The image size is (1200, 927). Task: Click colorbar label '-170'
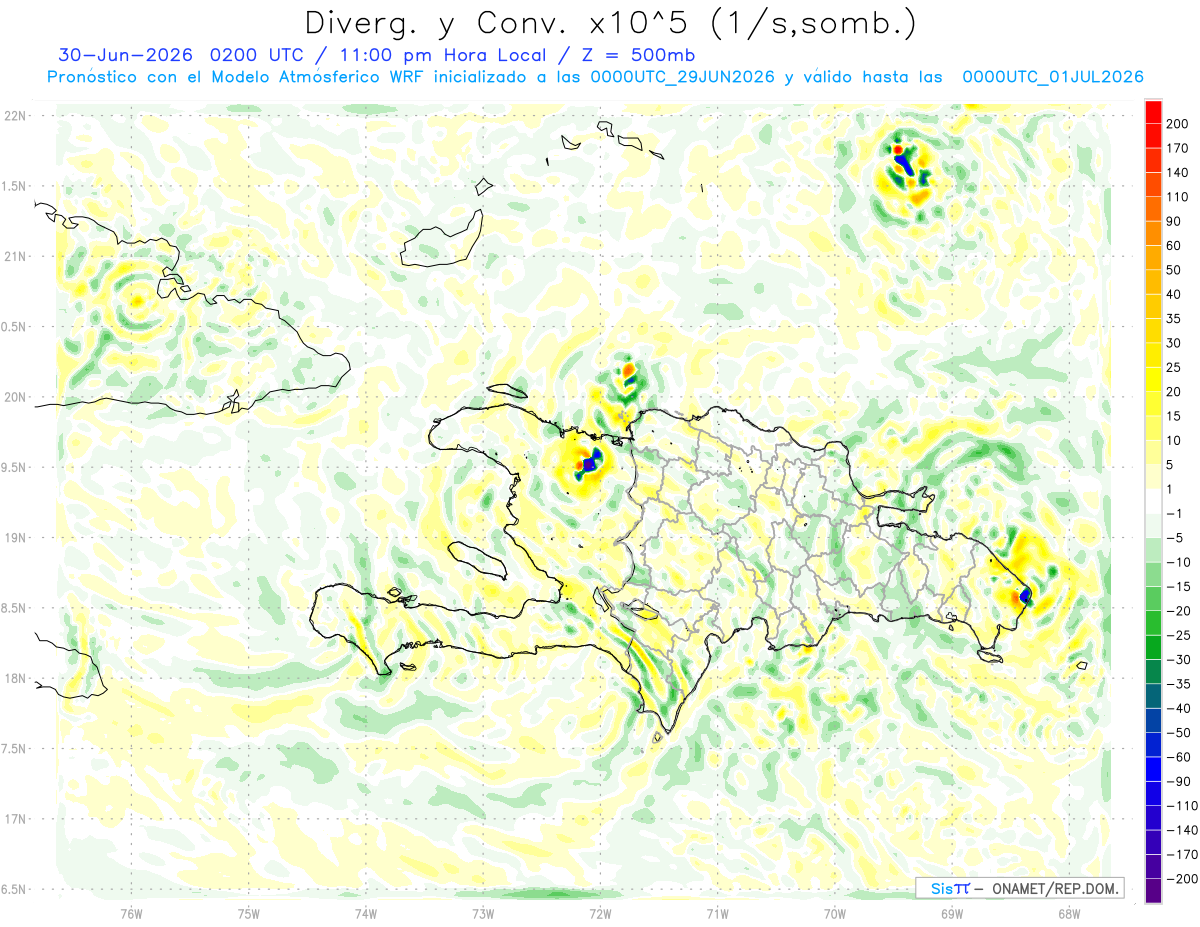[x=1181, y=855]
